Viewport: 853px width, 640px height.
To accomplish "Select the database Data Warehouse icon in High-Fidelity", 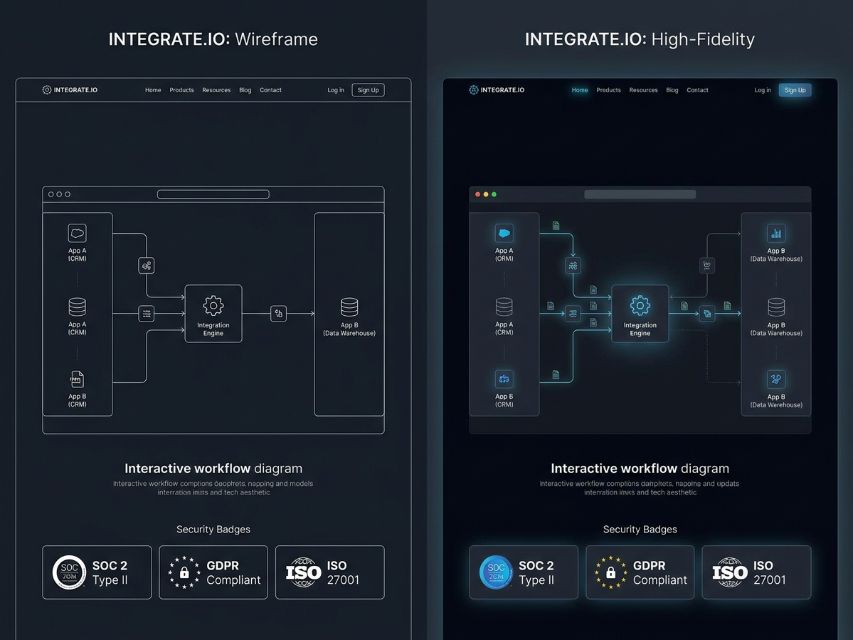I will pyautogui.click(x=776, y=307).
